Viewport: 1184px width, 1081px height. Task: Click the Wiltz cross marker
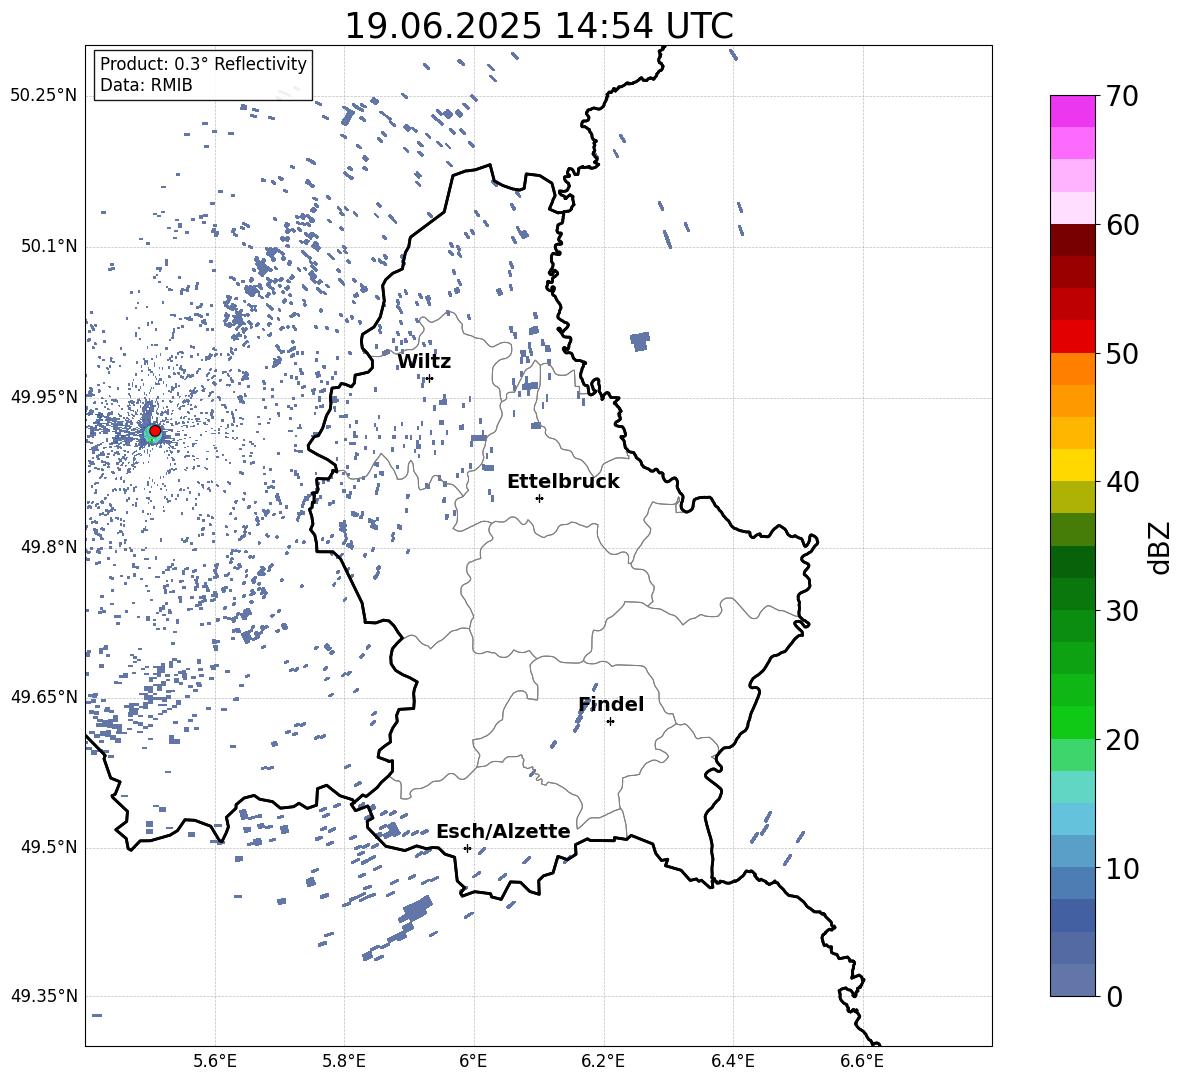[430, 378]
